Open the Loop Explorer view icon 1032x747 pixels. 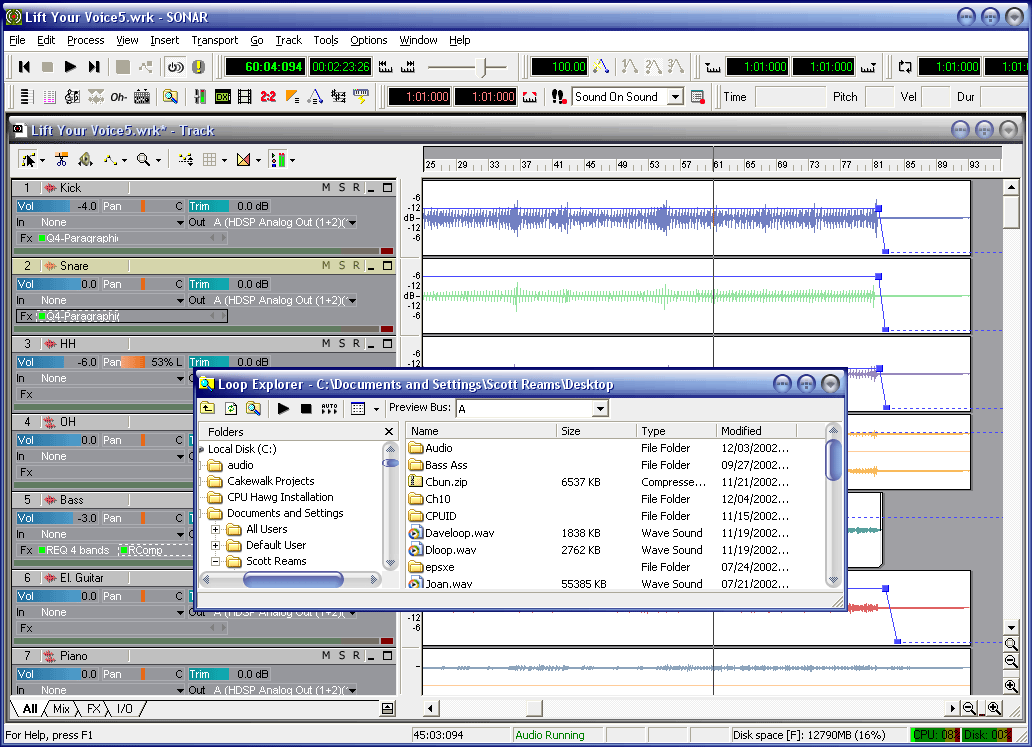170,97
